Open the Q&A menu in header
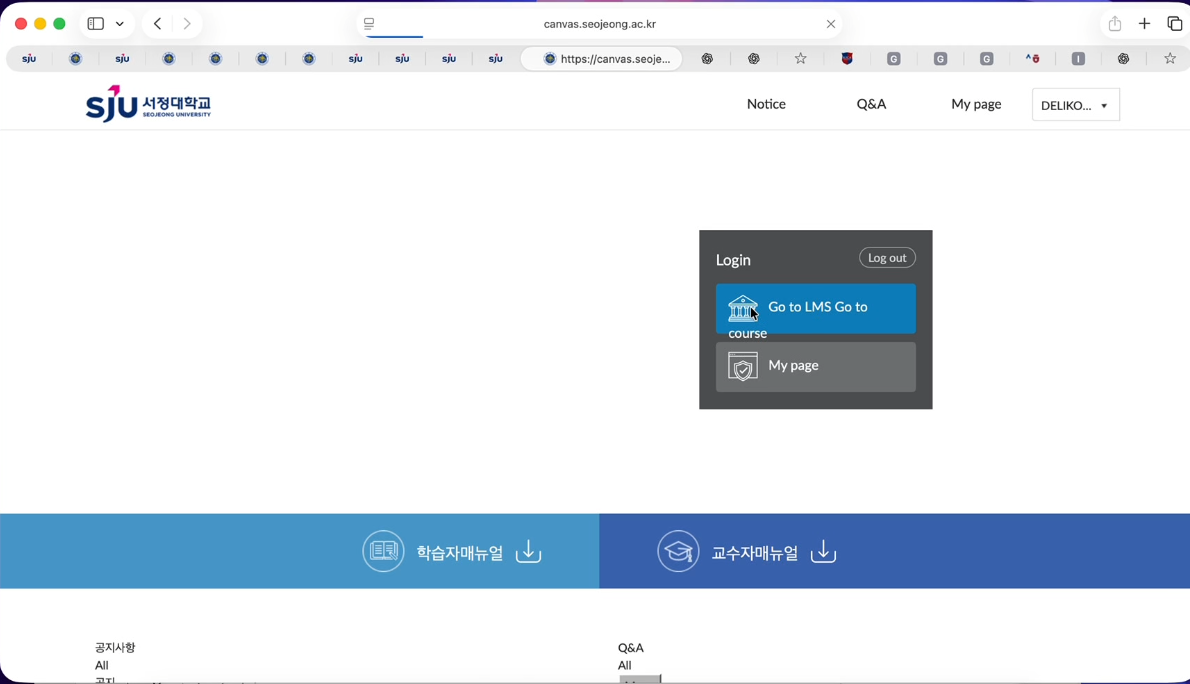Screen dimensions: 1190x684 (x=871, y=104)
